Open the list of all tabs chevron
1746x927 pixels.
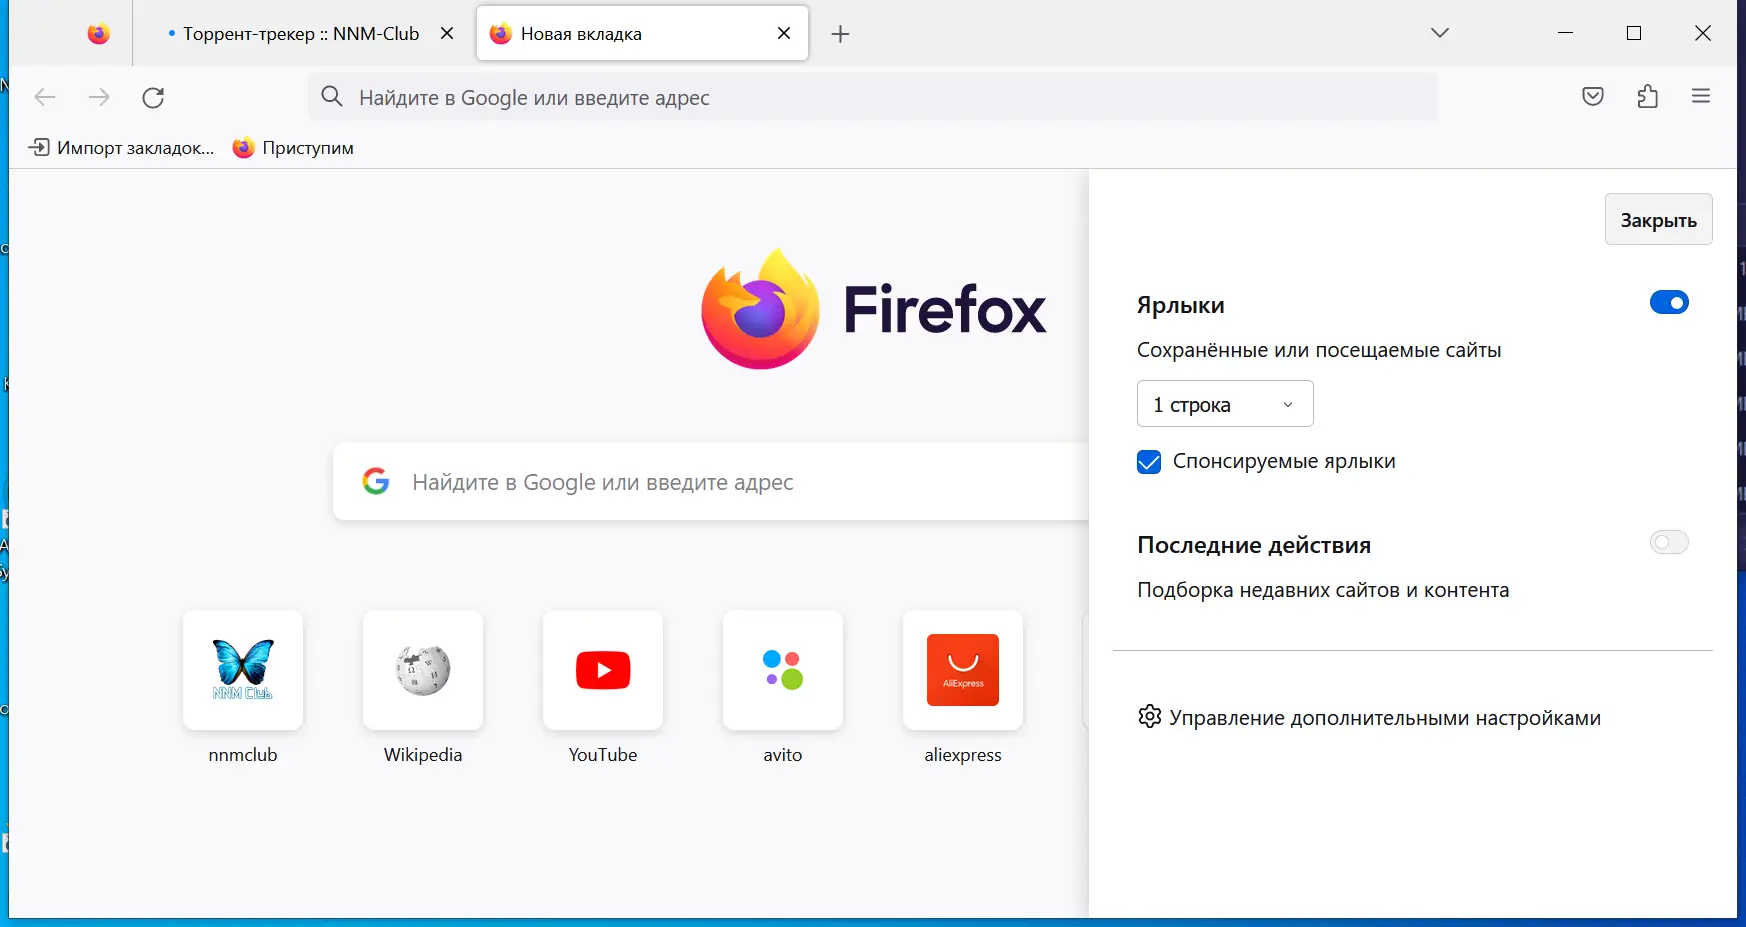tap(1440, 33)
